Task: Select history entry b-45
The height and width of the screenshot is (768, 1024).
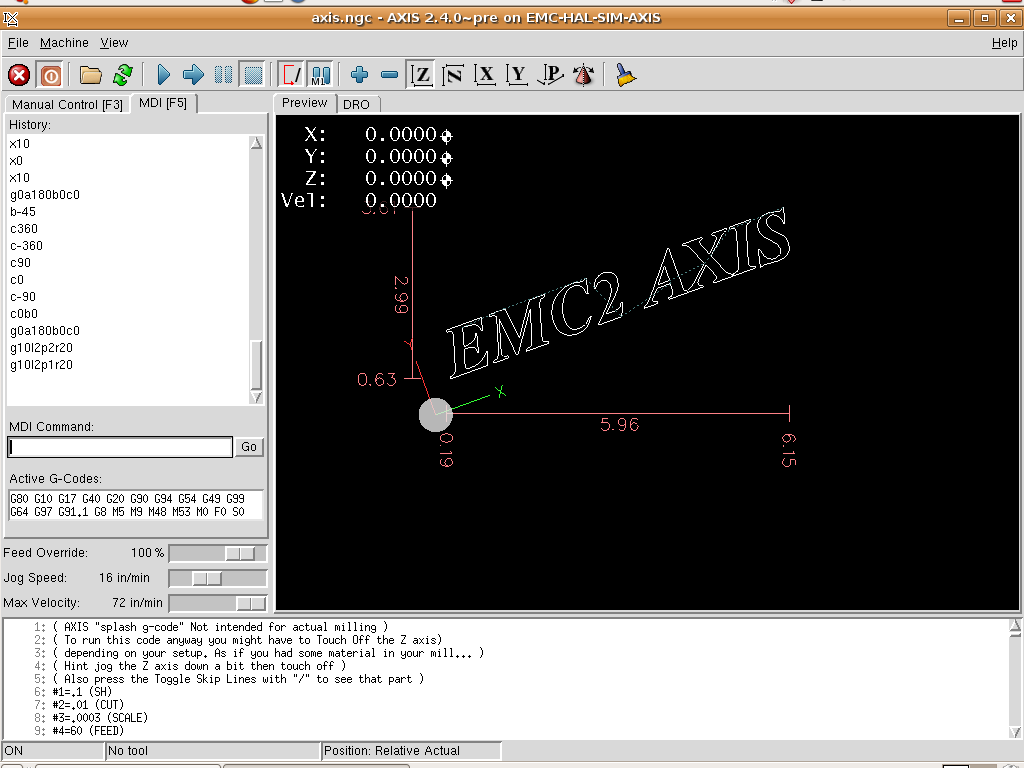Action: click(x=23, y=212)
